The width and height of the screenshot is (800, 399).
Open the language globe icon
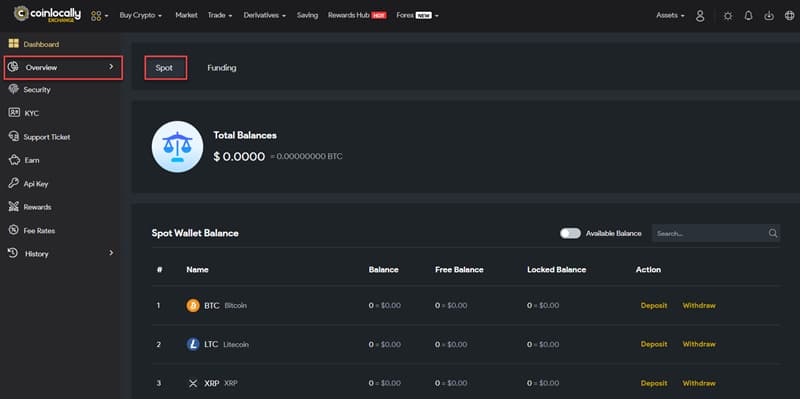click(x=789, y=16)
